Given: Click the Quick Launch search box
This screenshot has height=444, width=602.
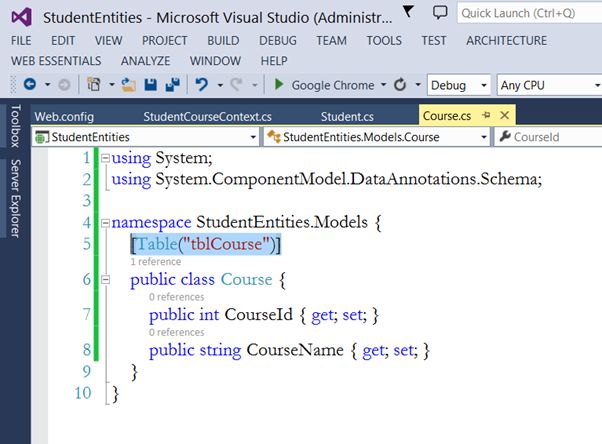Looking at the screenshot, I should pyautogui.click(x=530, y=13).
